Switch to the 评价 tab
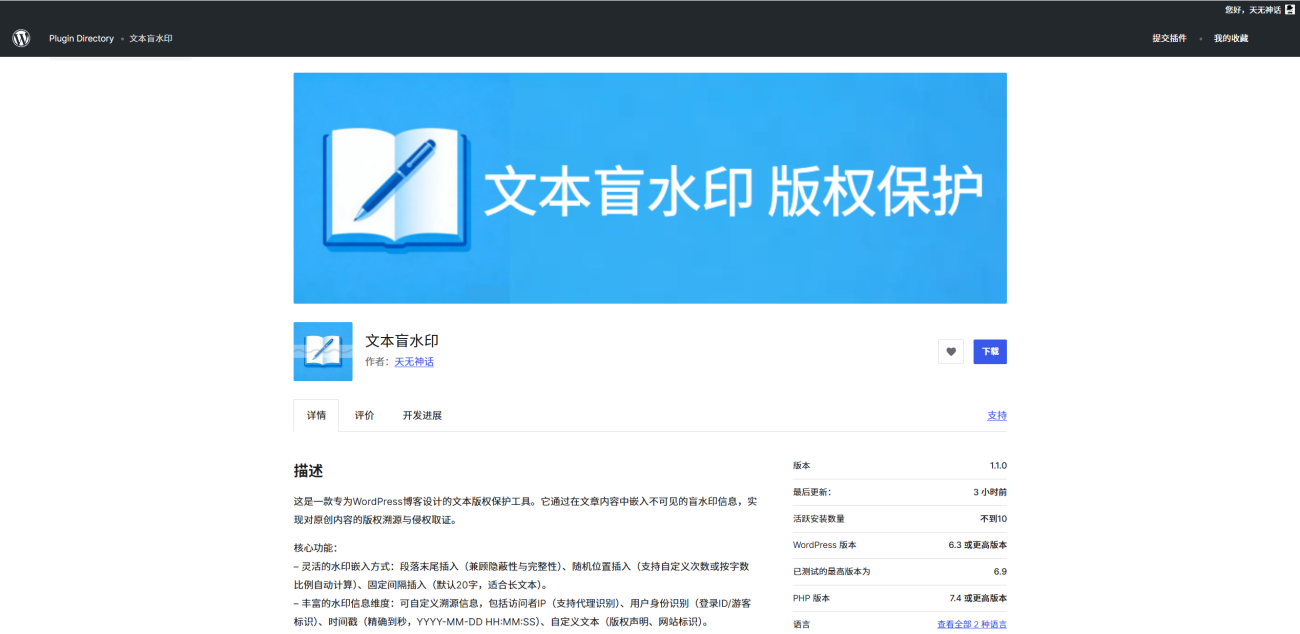 [364, 415]
